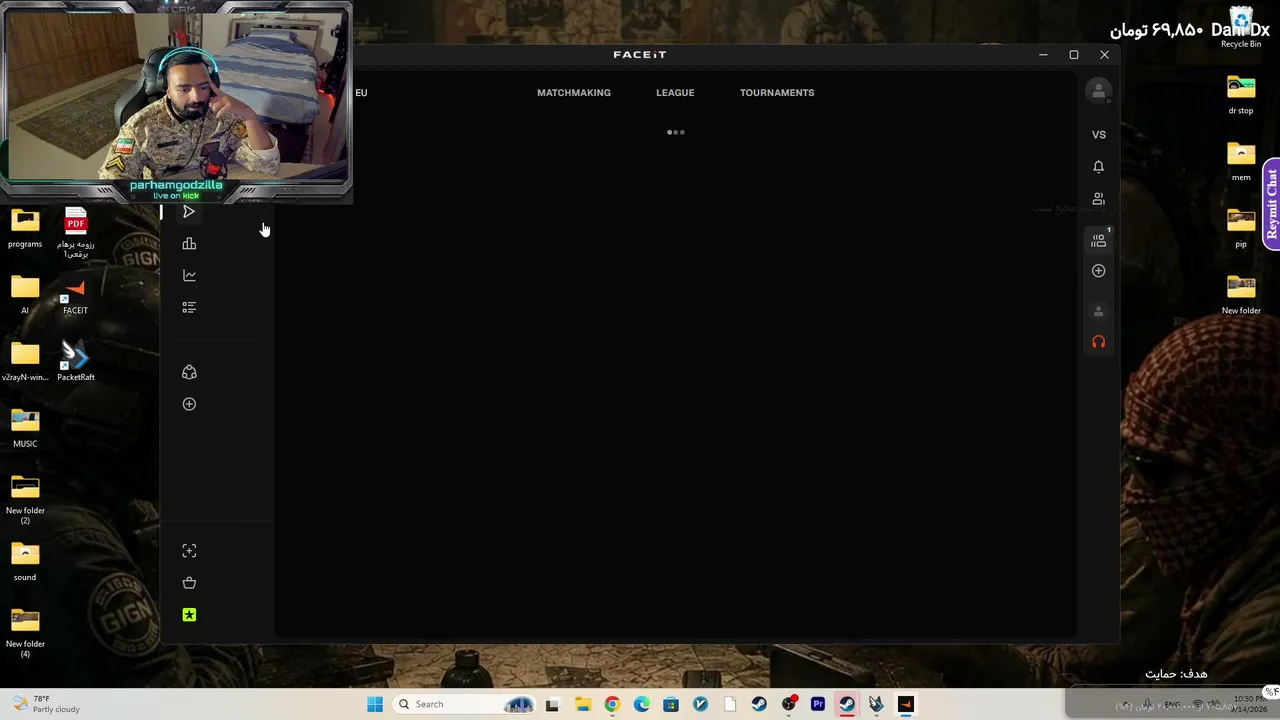1280x720 pixels.
Task: Open Microsoft Store from the taskbar
Action: (671, 704)
